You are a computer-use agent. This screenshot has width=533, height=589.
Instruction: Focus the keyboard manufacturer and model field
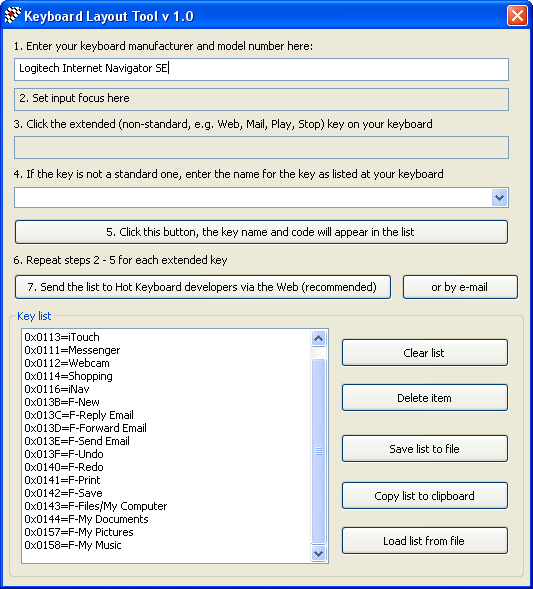coord(261,69)
